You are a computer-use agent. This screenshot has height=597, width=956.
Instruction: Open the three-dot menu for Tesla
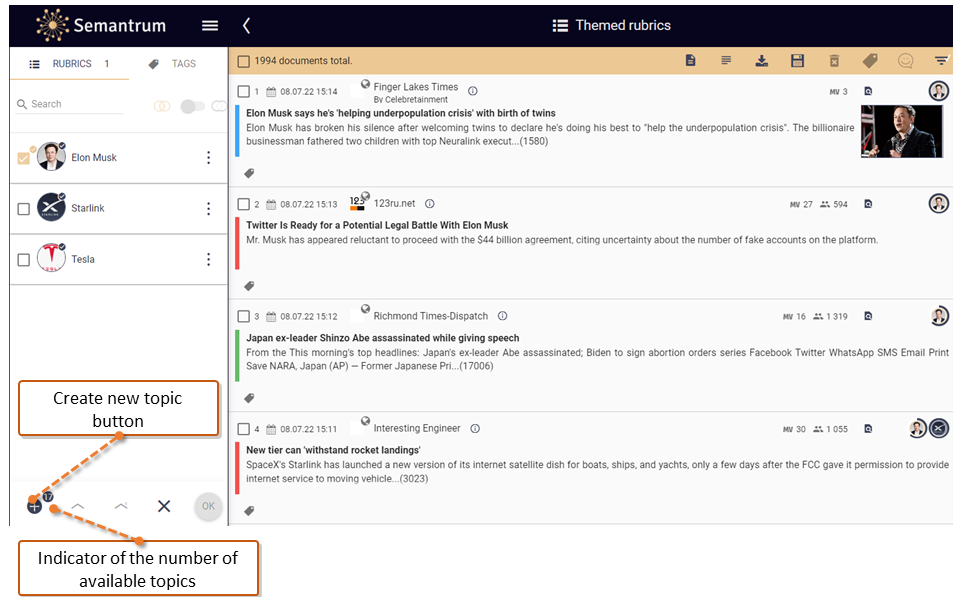pyautogui.click(x=209, y=259)
